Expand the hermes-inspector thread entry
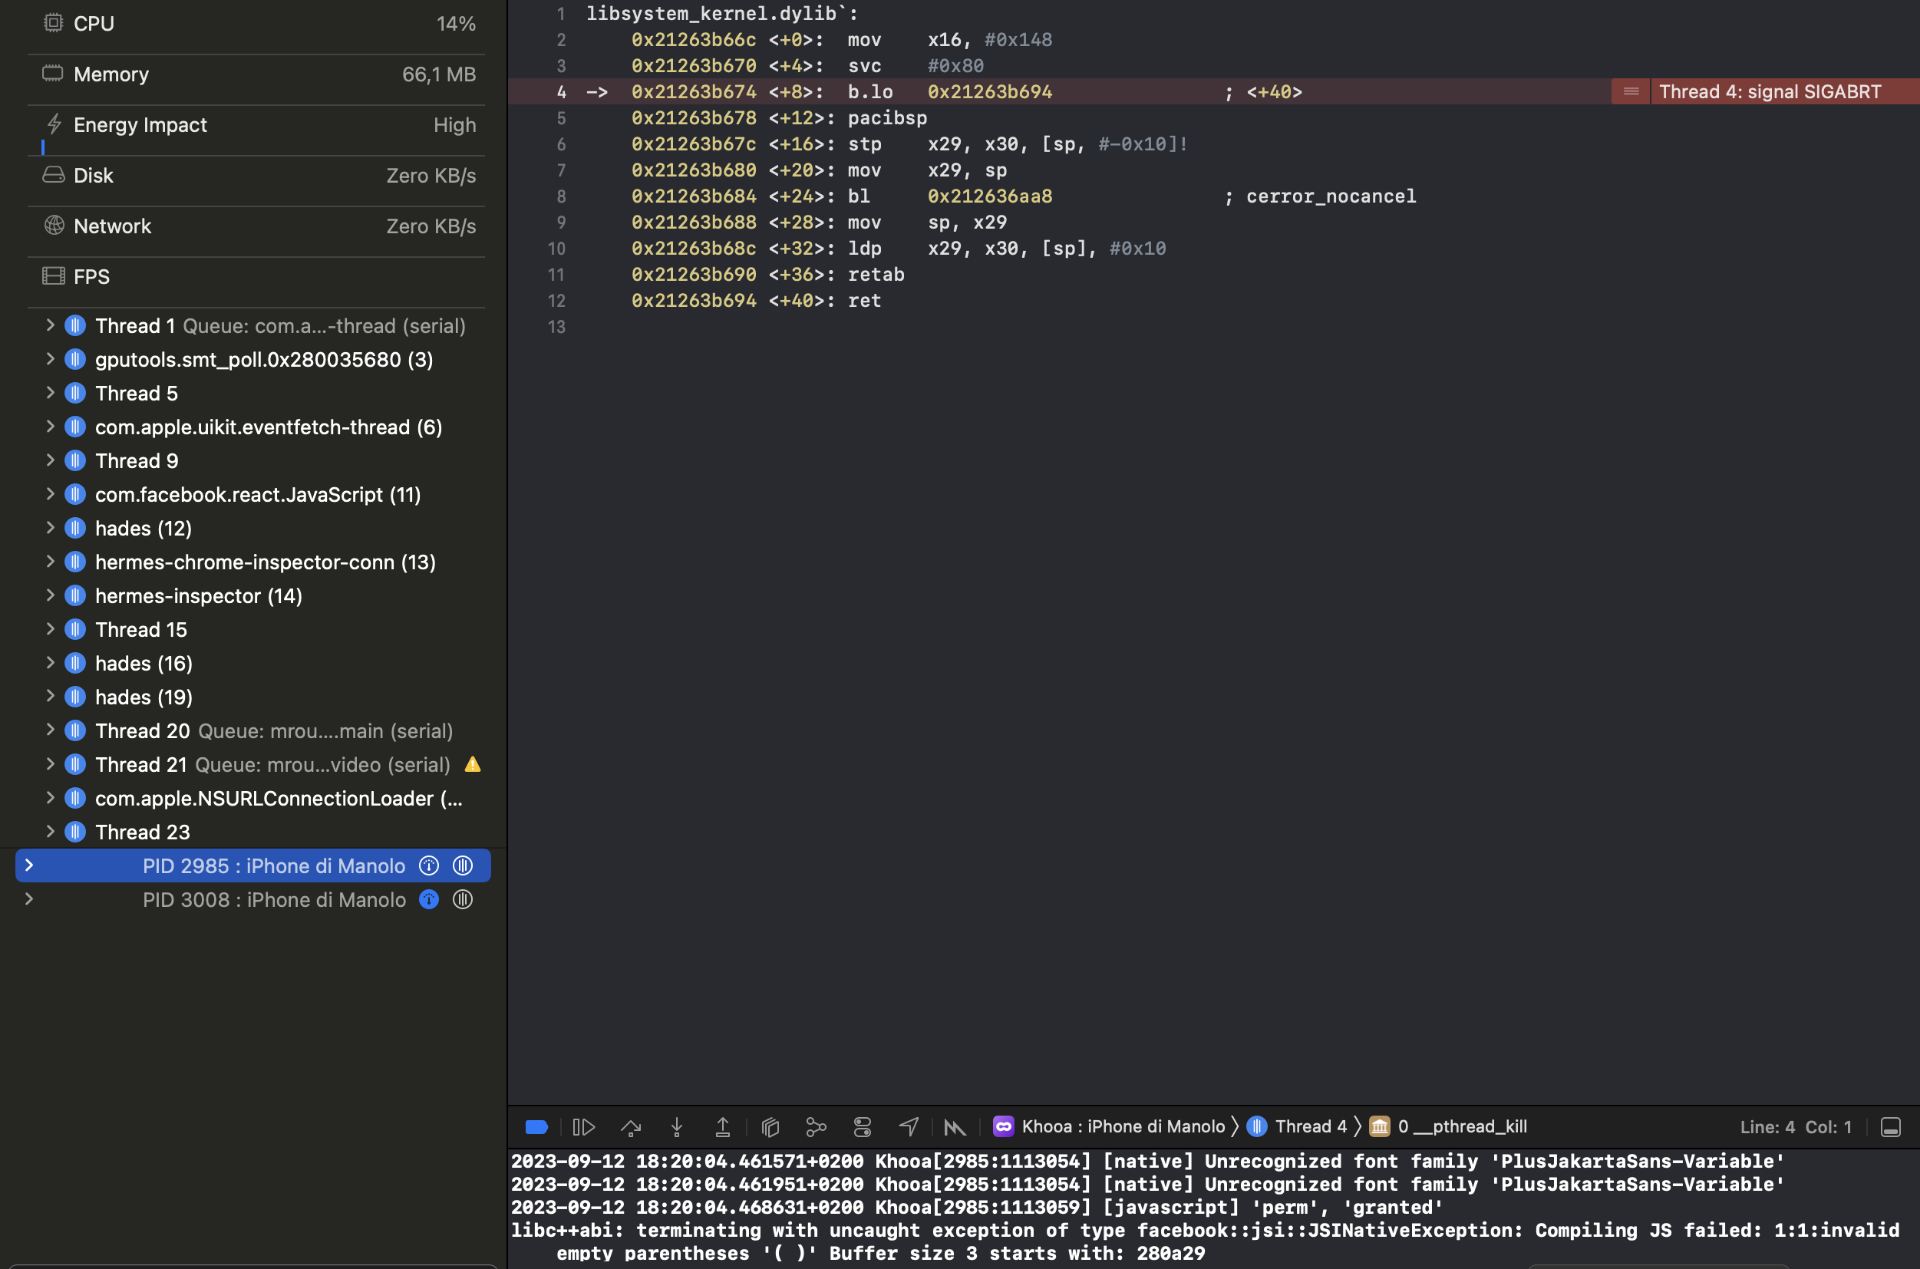Image resolution: width=1920 pixels, height=1269 pixels. click(50, 595)
